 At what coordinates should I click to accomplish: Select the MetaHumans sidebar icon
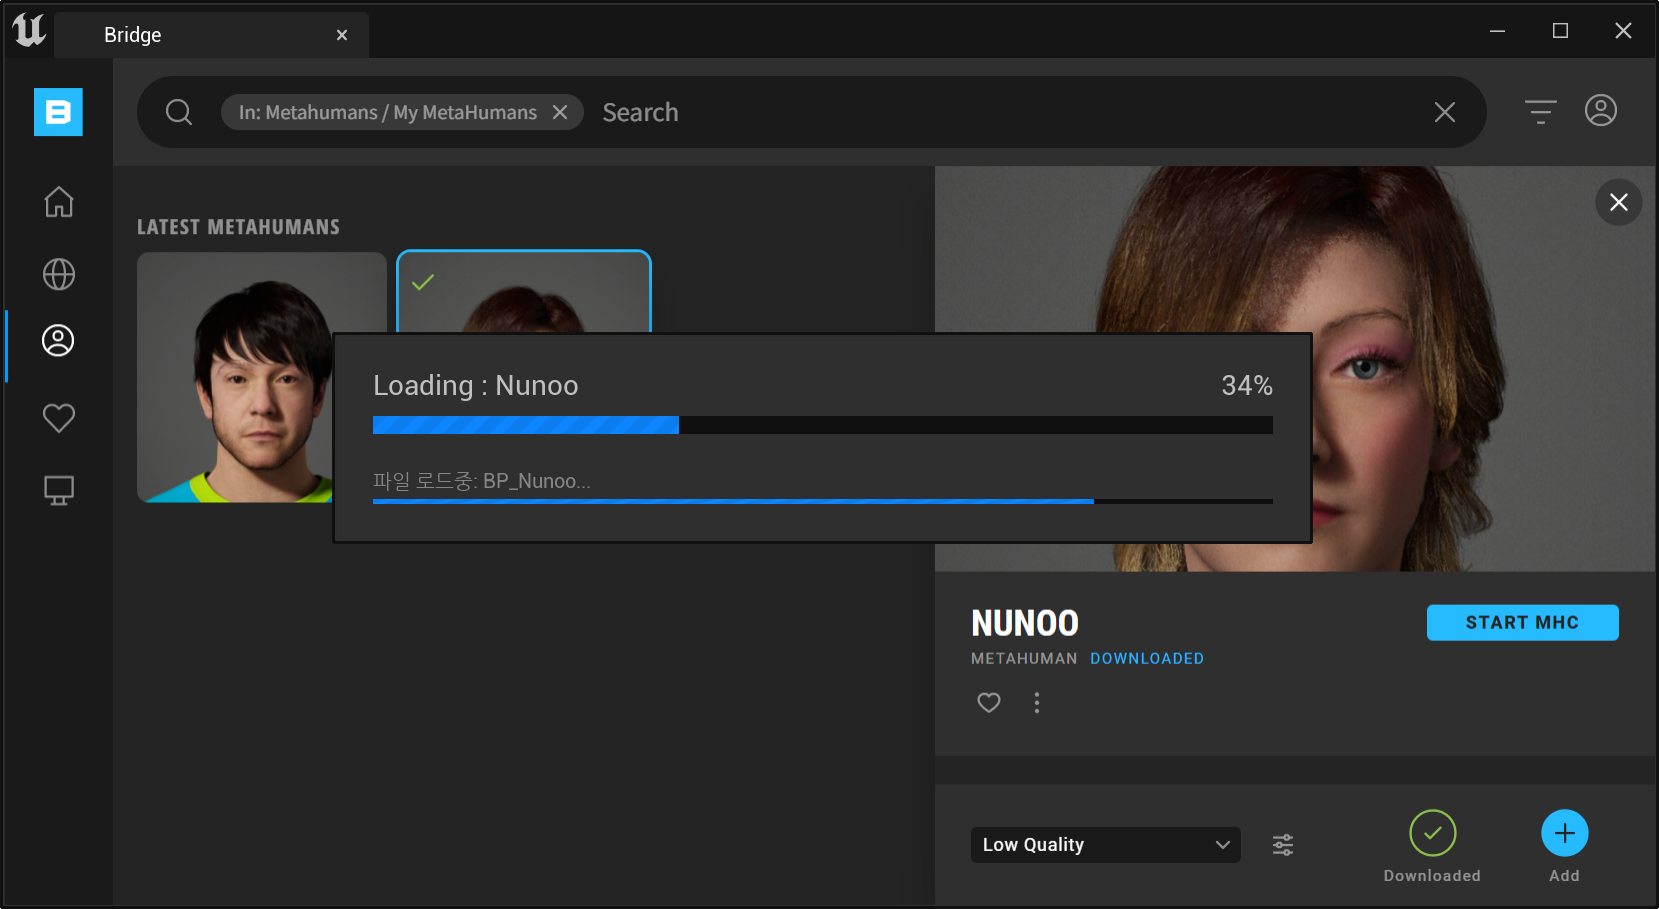pyautogui.click(x=58, y=341)
